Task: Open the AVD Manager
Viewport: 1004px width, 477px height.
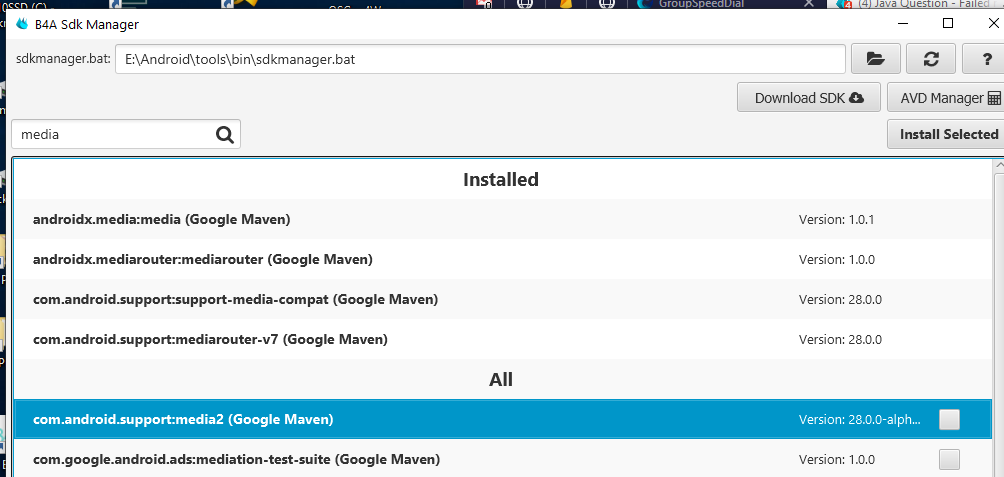Action: click(945, 98)
